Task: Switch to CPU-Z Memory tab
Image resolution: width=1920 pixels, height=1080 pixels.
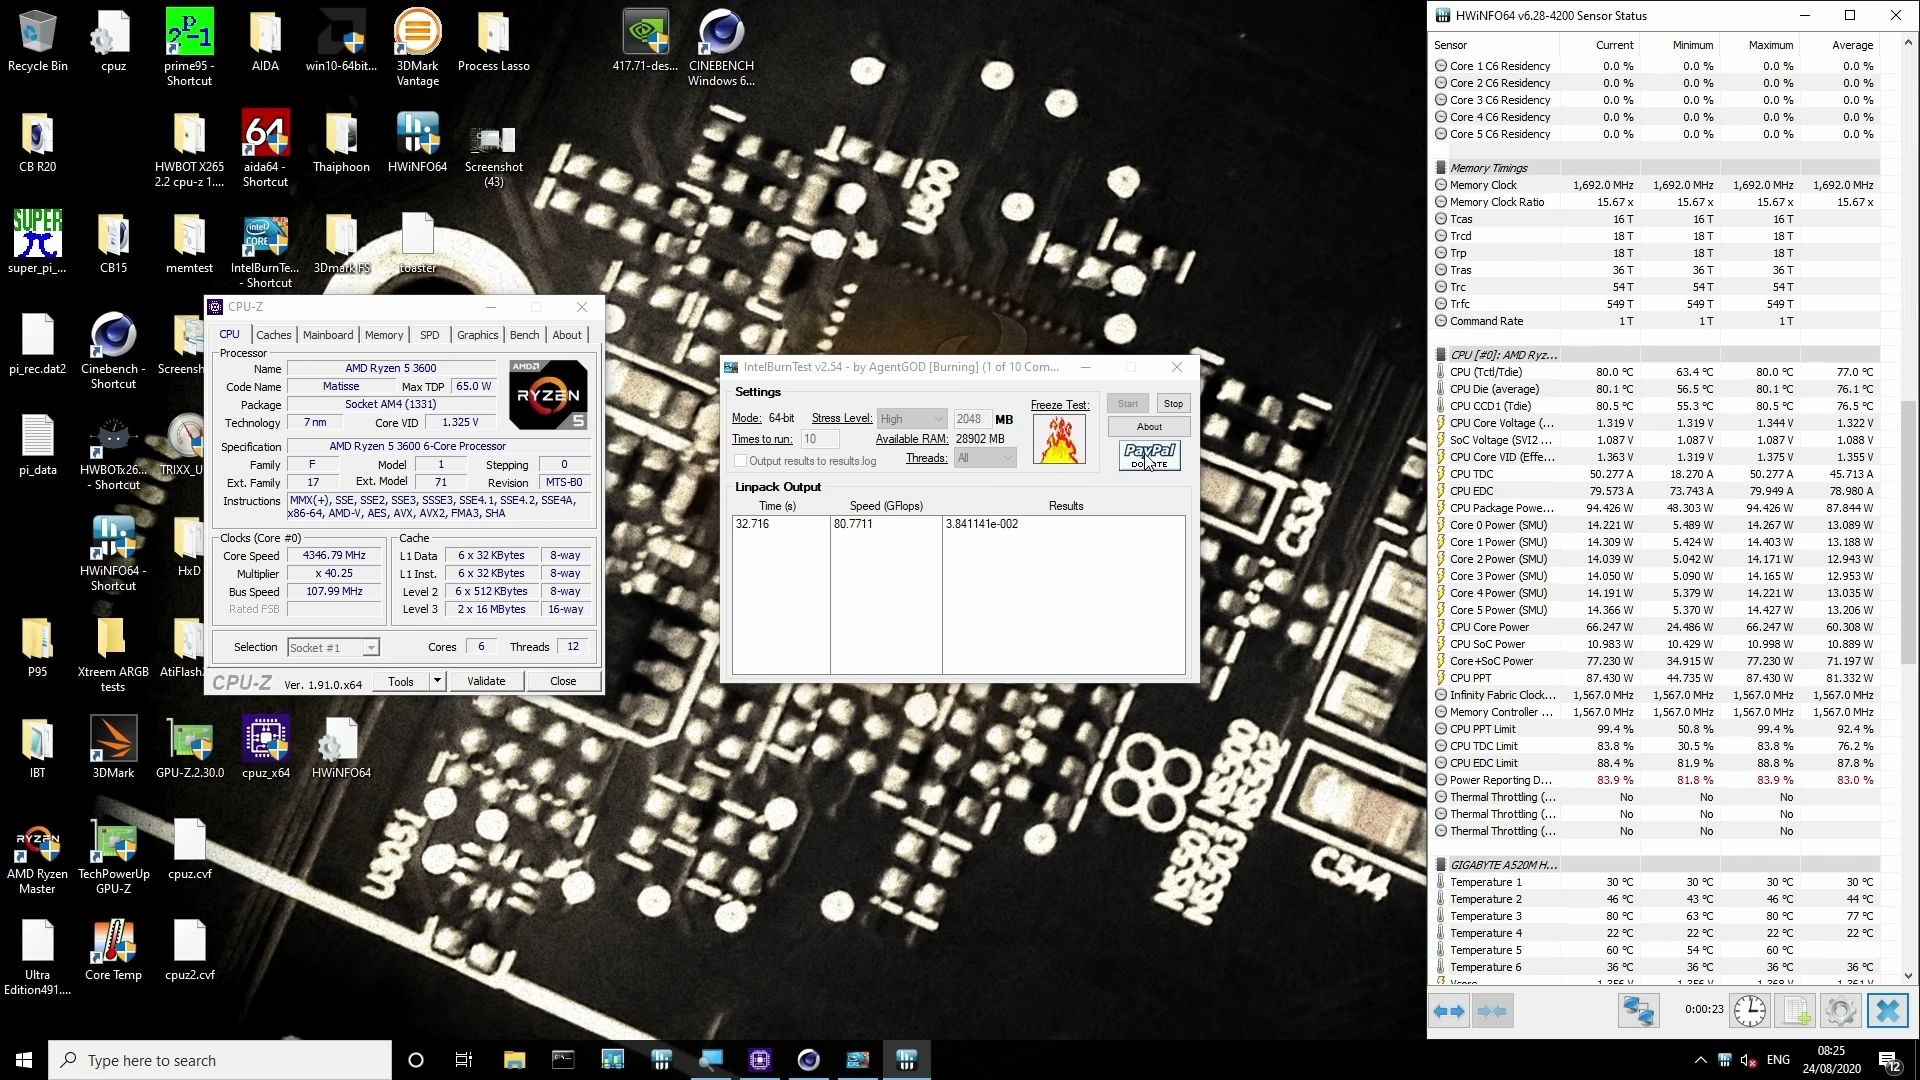Action: (384, 335)
